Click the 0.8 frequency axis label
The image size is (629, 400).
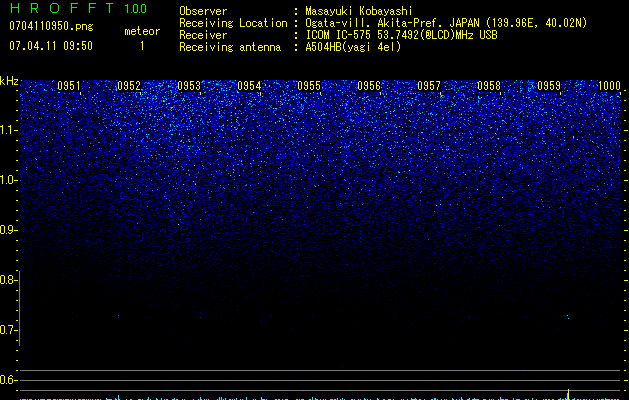coord(8,280)
